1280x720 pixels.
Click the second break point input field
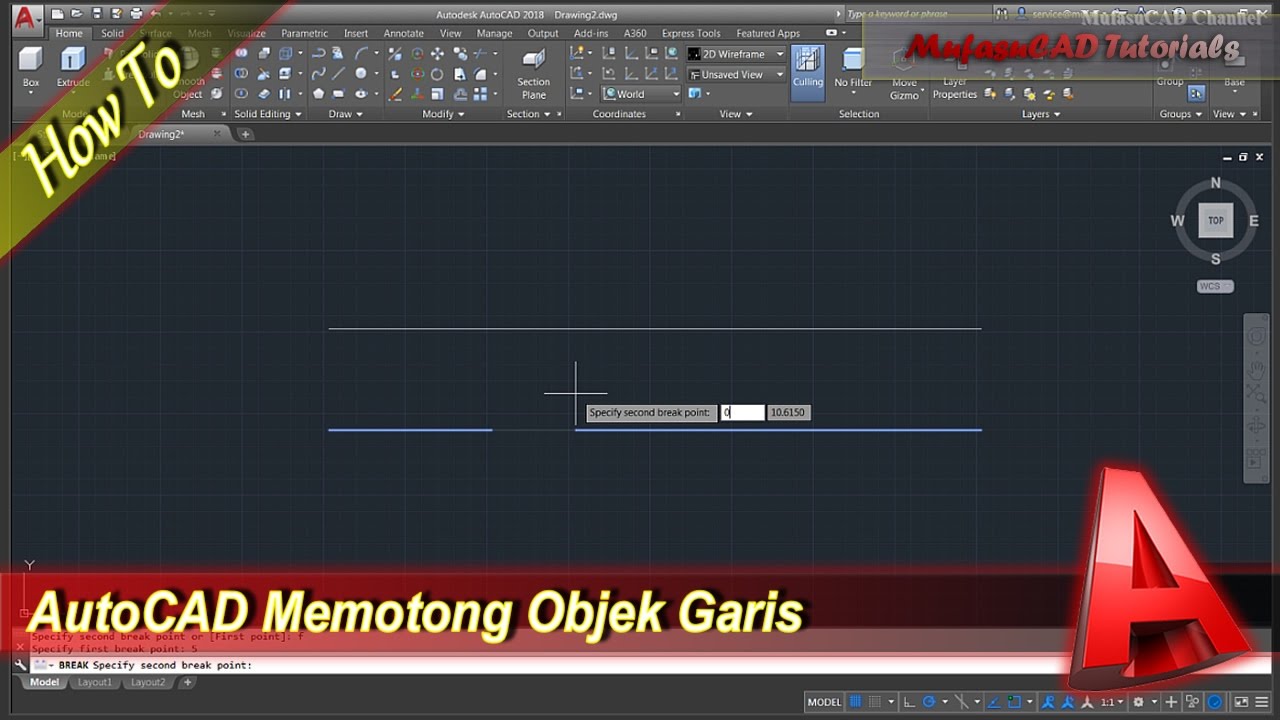pos(742,412)
